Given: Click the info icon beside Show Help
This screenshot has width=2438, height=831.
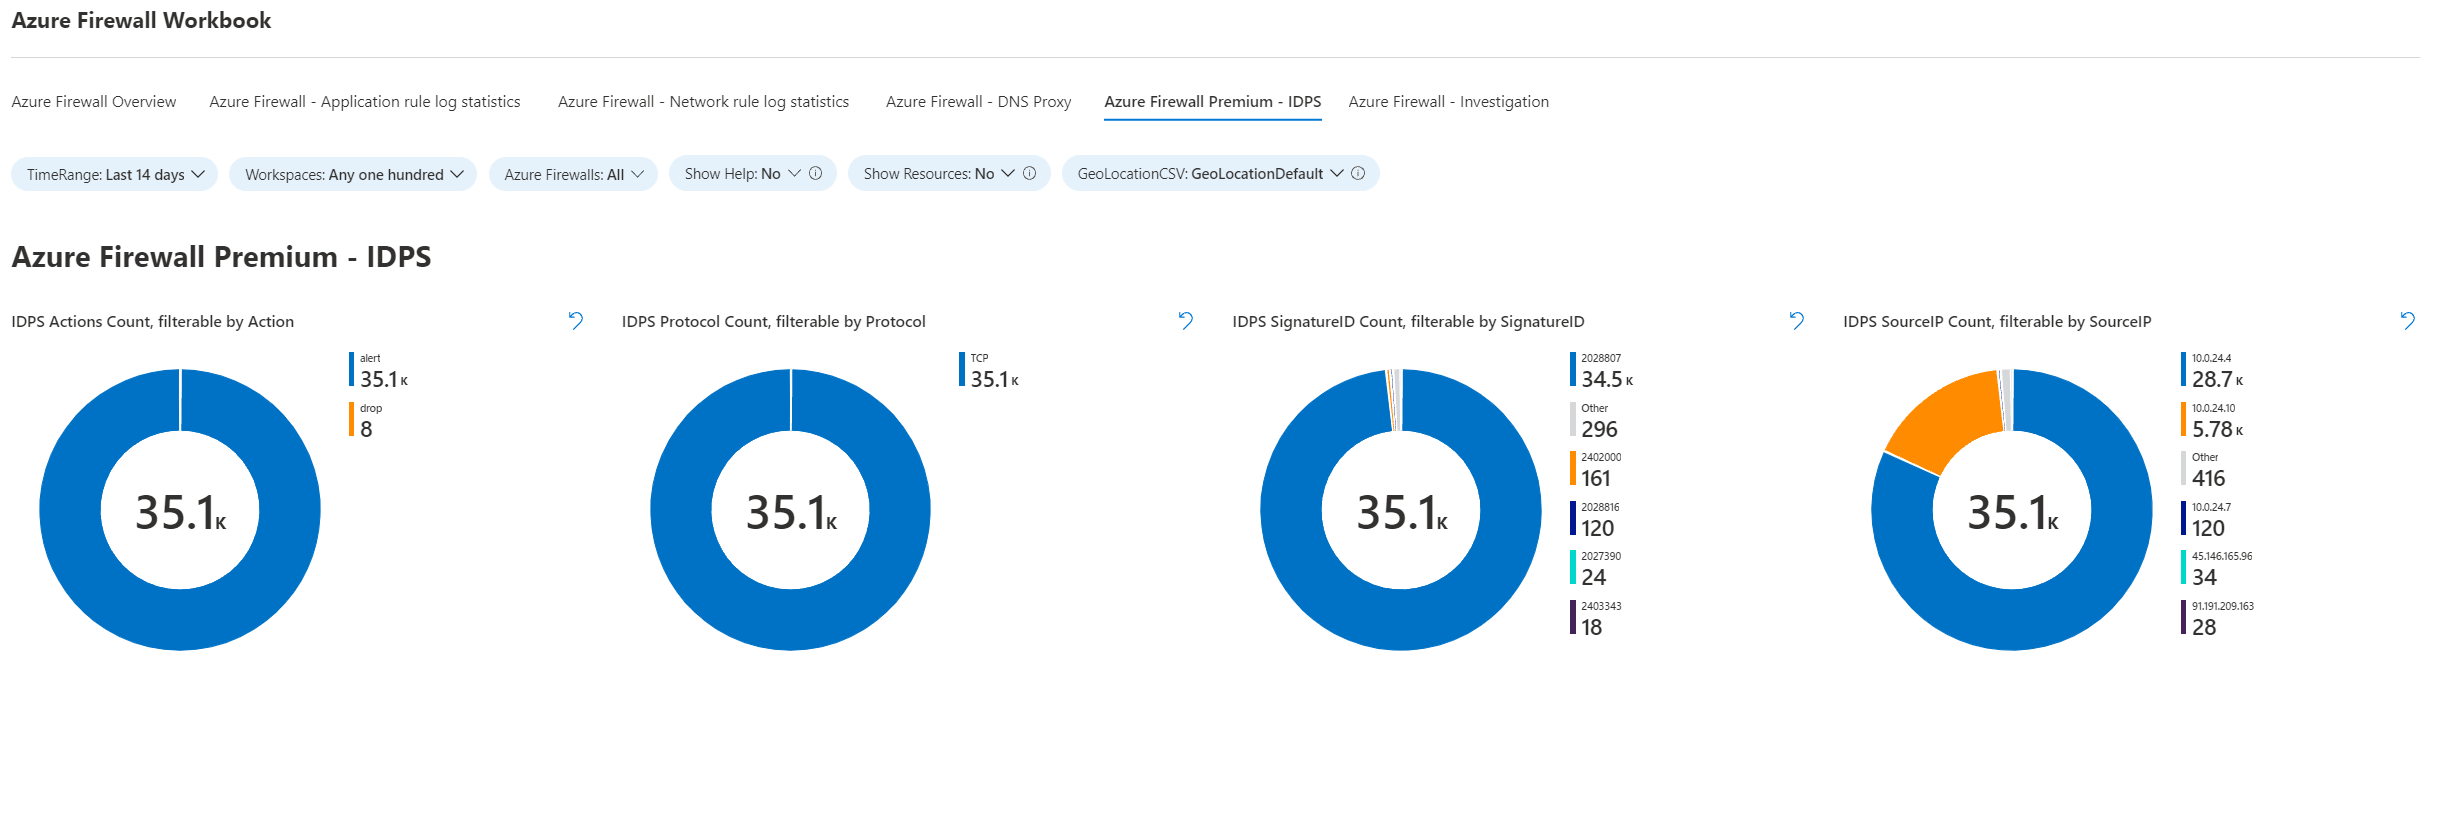Looking at the screenshot, I should (x=816, y=173).
